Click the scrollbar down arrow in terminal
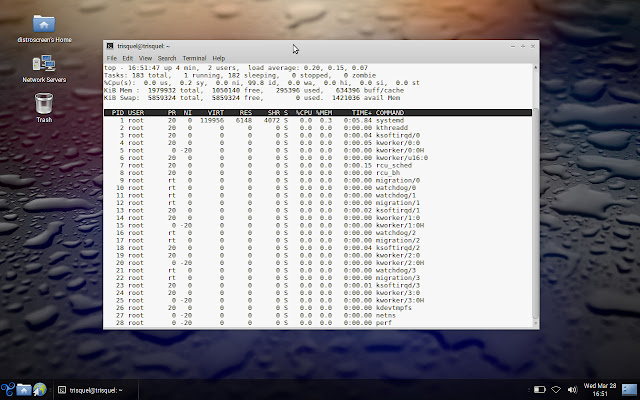This screenshot has height=400, width=640. (x=536, y=323)
